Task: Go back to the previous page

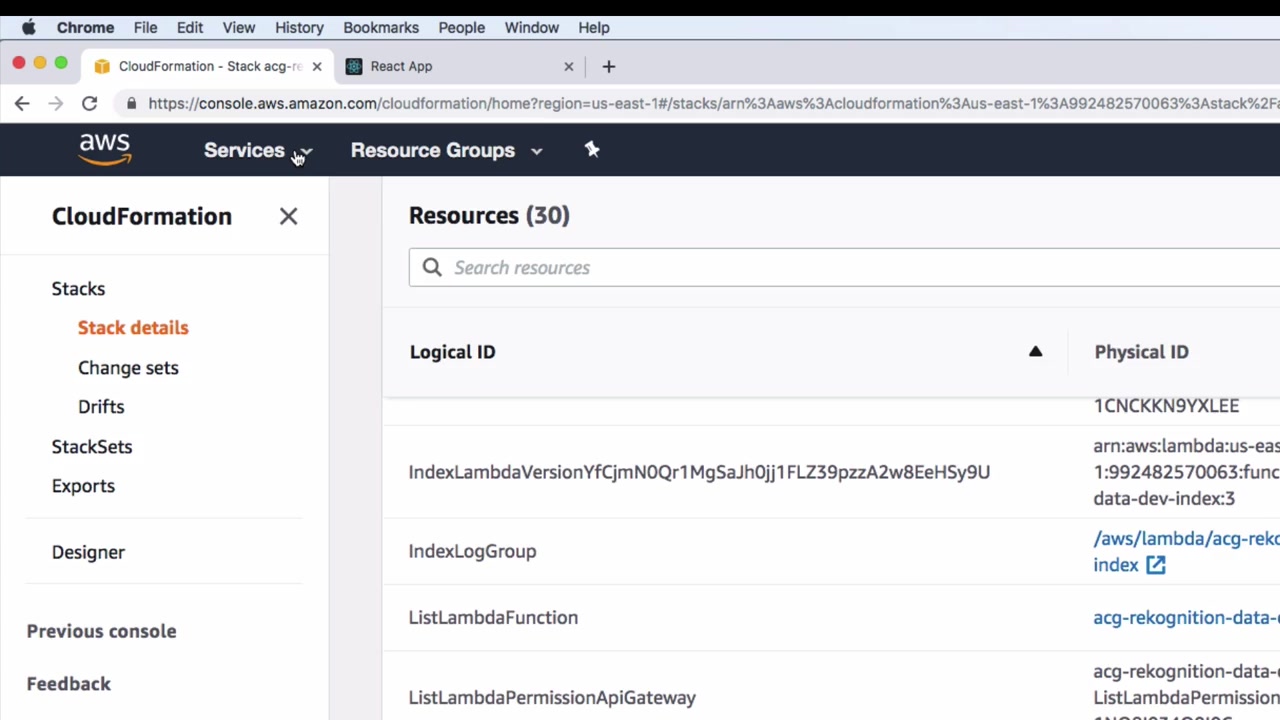Action: (x=22, y=103)
